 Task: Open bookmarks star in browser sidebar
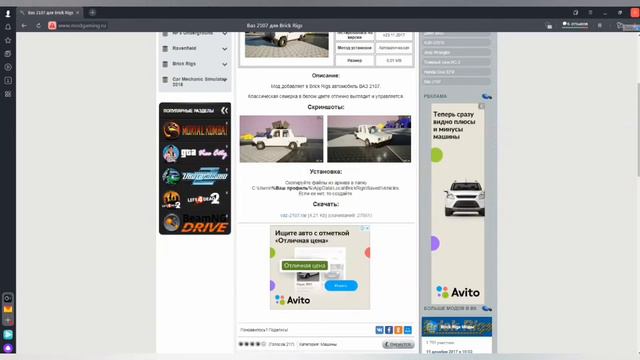pos(8,40)
